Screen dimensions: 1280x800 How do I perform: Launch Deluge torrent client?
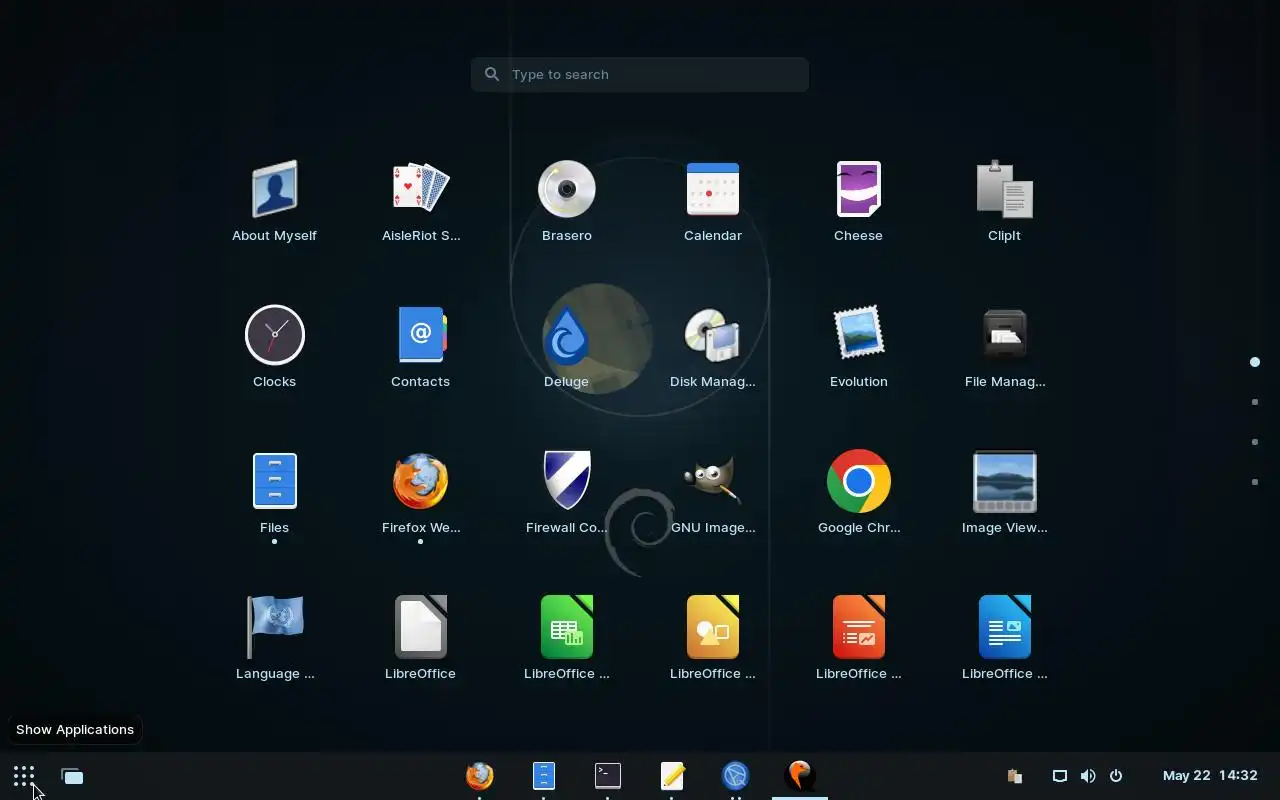point(566,335)
